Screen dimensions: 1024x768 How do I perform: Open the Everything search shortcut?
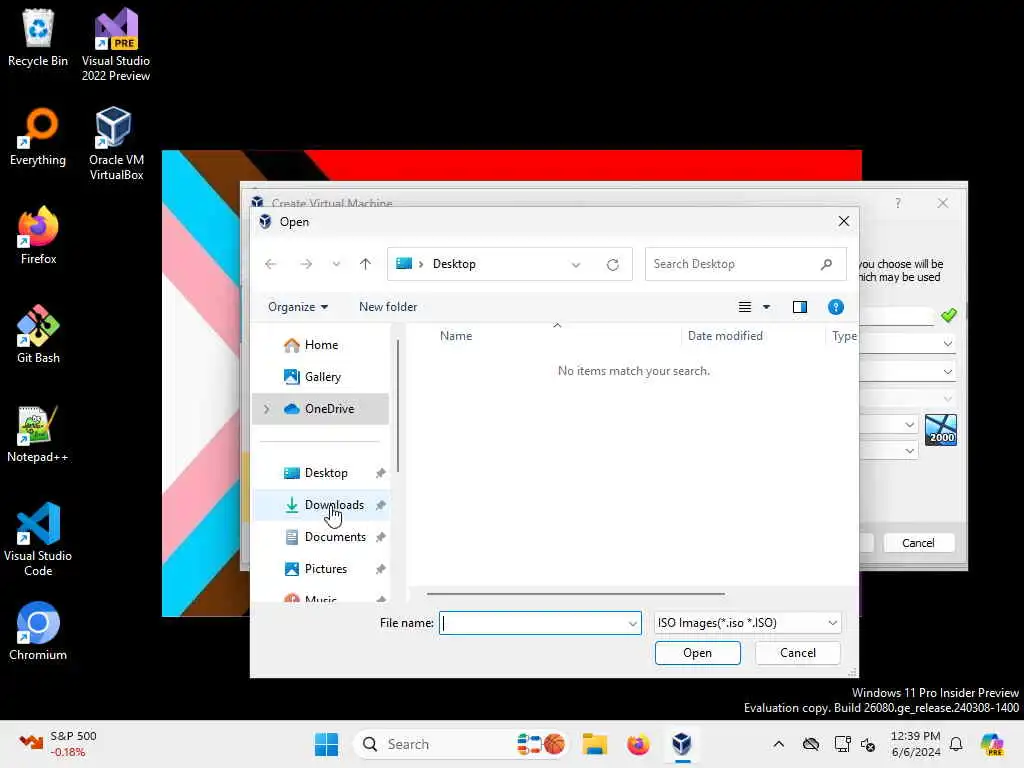(x=38, y=137)
